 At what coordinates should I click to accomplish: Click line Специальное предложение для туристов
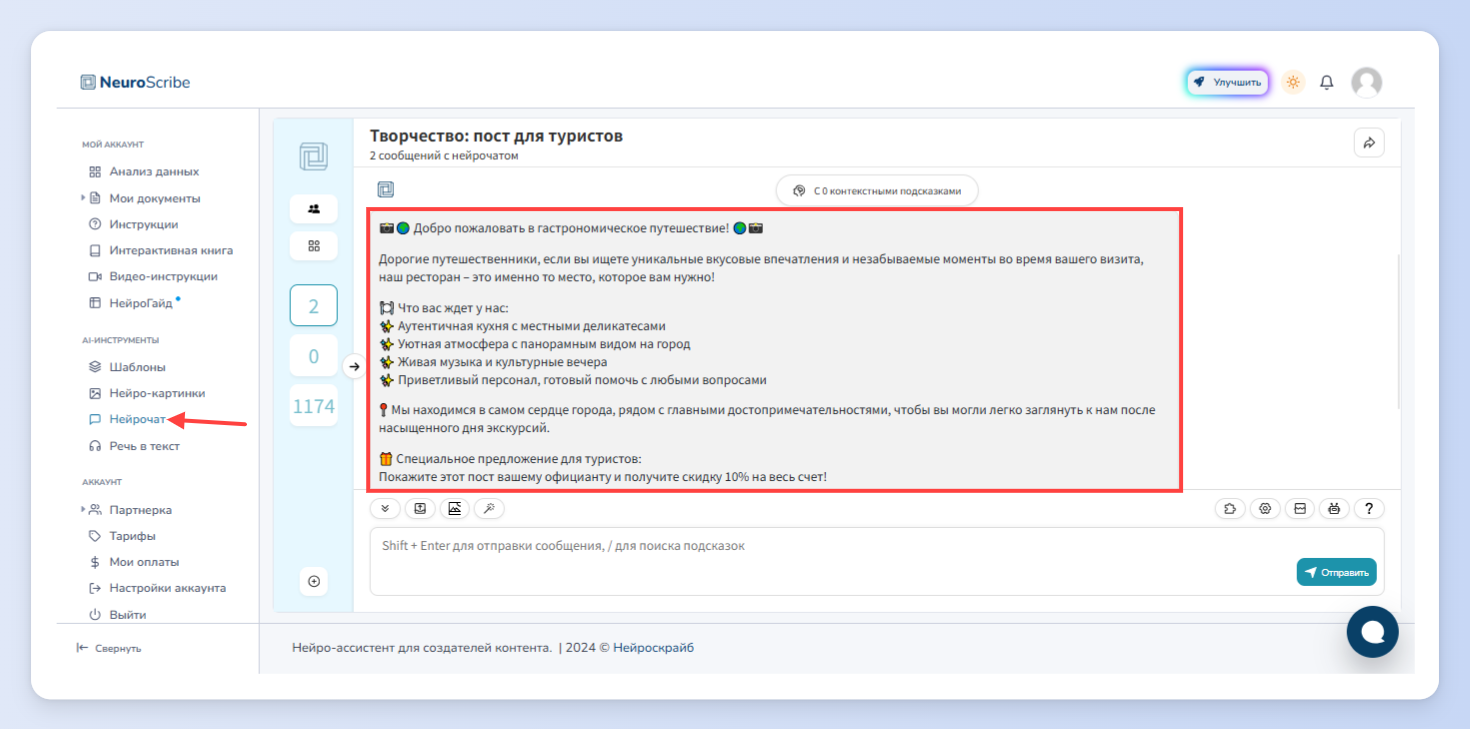click(x=518, y=459)
